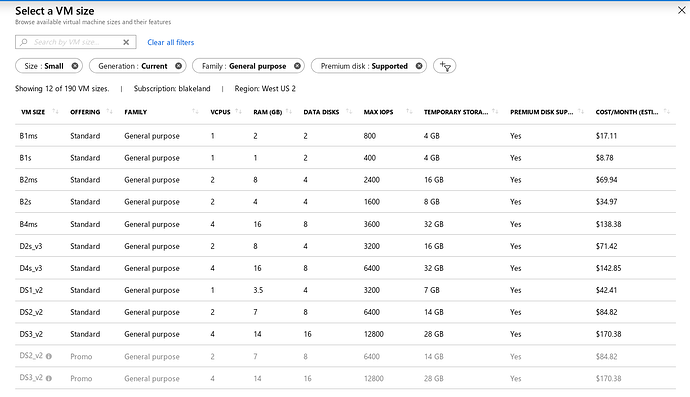The width and height of the screenshot is (690, 397).
Task: Select the Standard DS2_v2 row at $84.82
Action: 345,312
